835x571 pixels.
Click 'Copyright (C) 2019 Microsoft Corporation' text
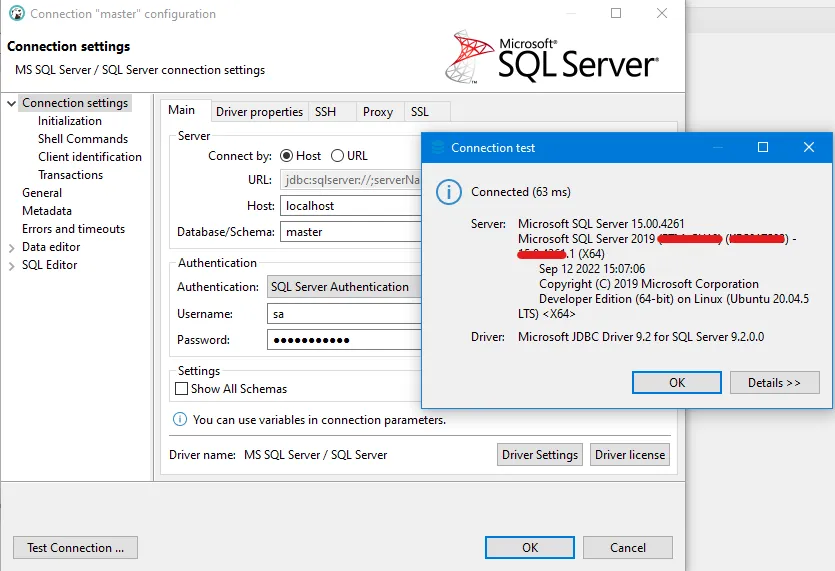pyautogui.click(x=649, y=284)
